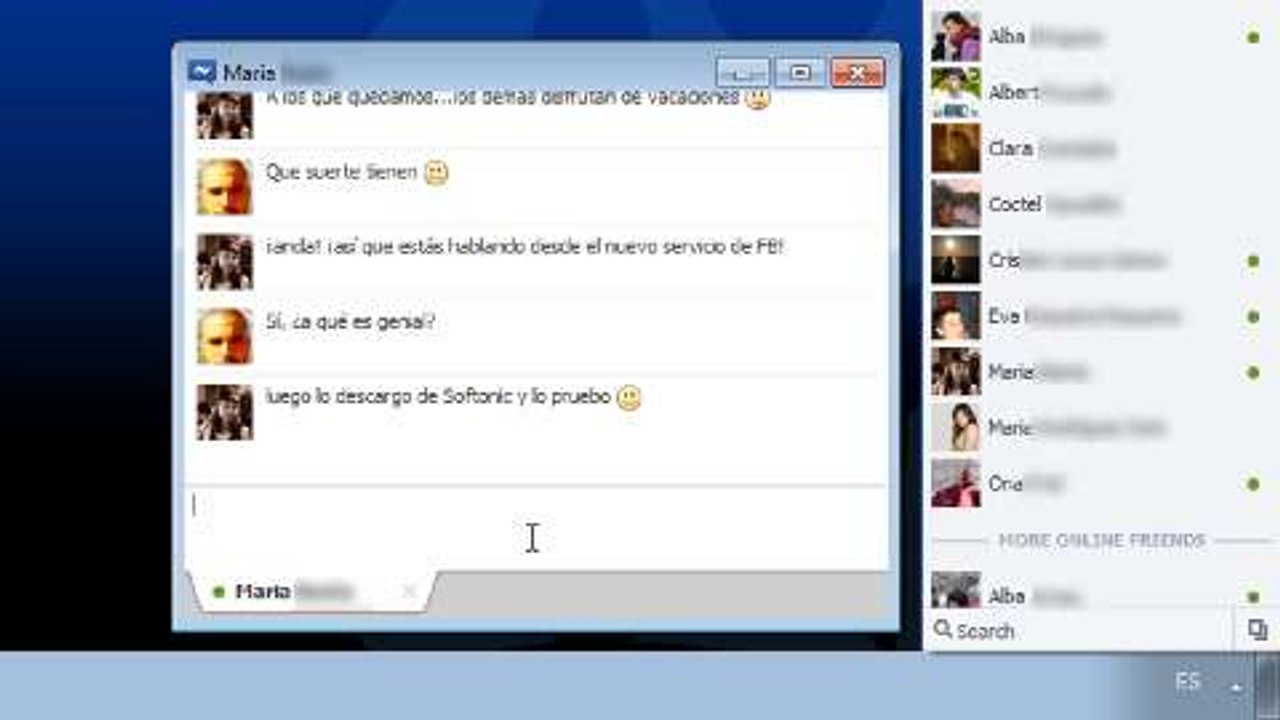Click smiley after 'lo pruebo' message

[628, 397]
